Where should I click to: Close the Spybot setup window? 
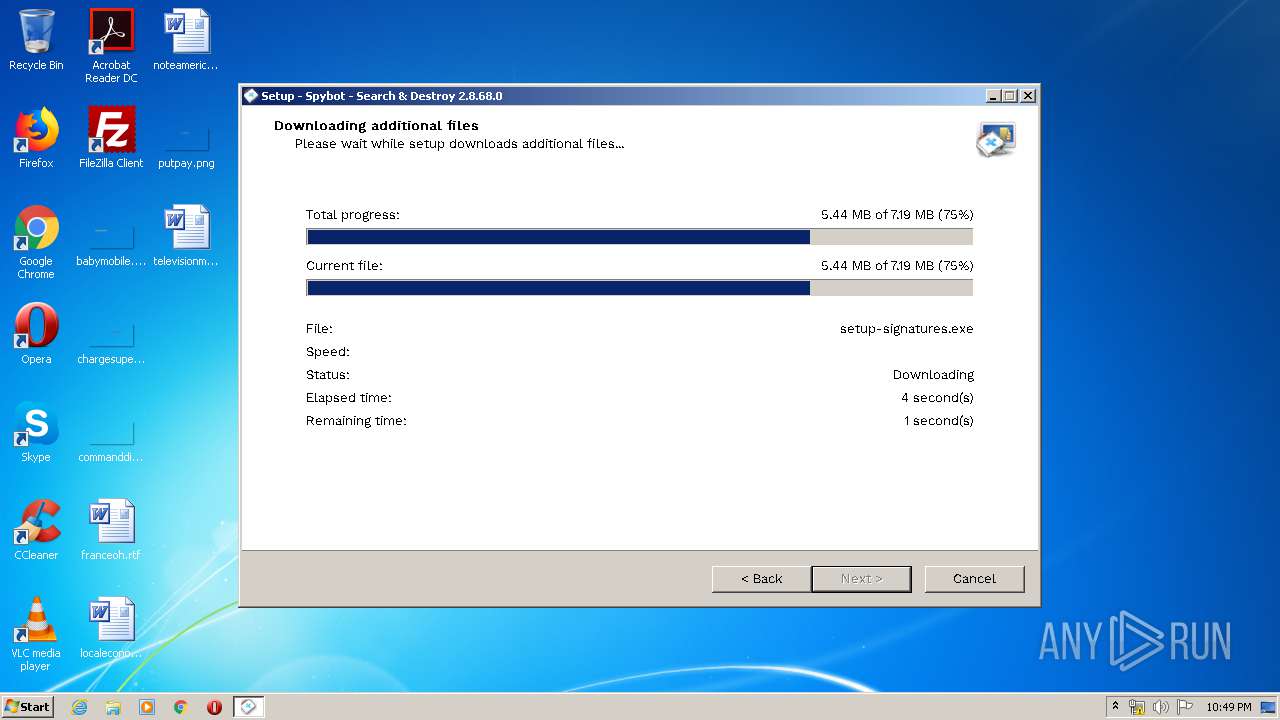[x=1028, y=96]
